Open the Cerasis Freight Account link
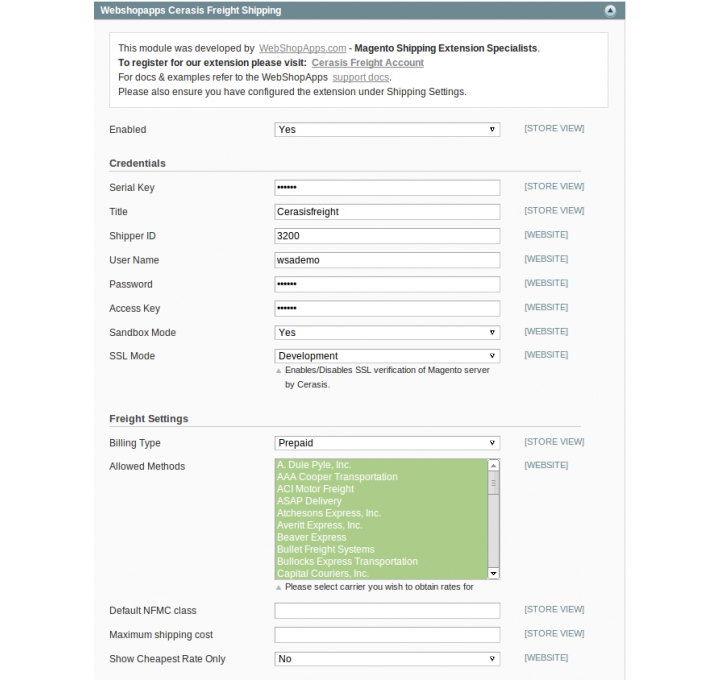Screen dimensions: 725x680 pyautogui.click(x=368, y=63)
